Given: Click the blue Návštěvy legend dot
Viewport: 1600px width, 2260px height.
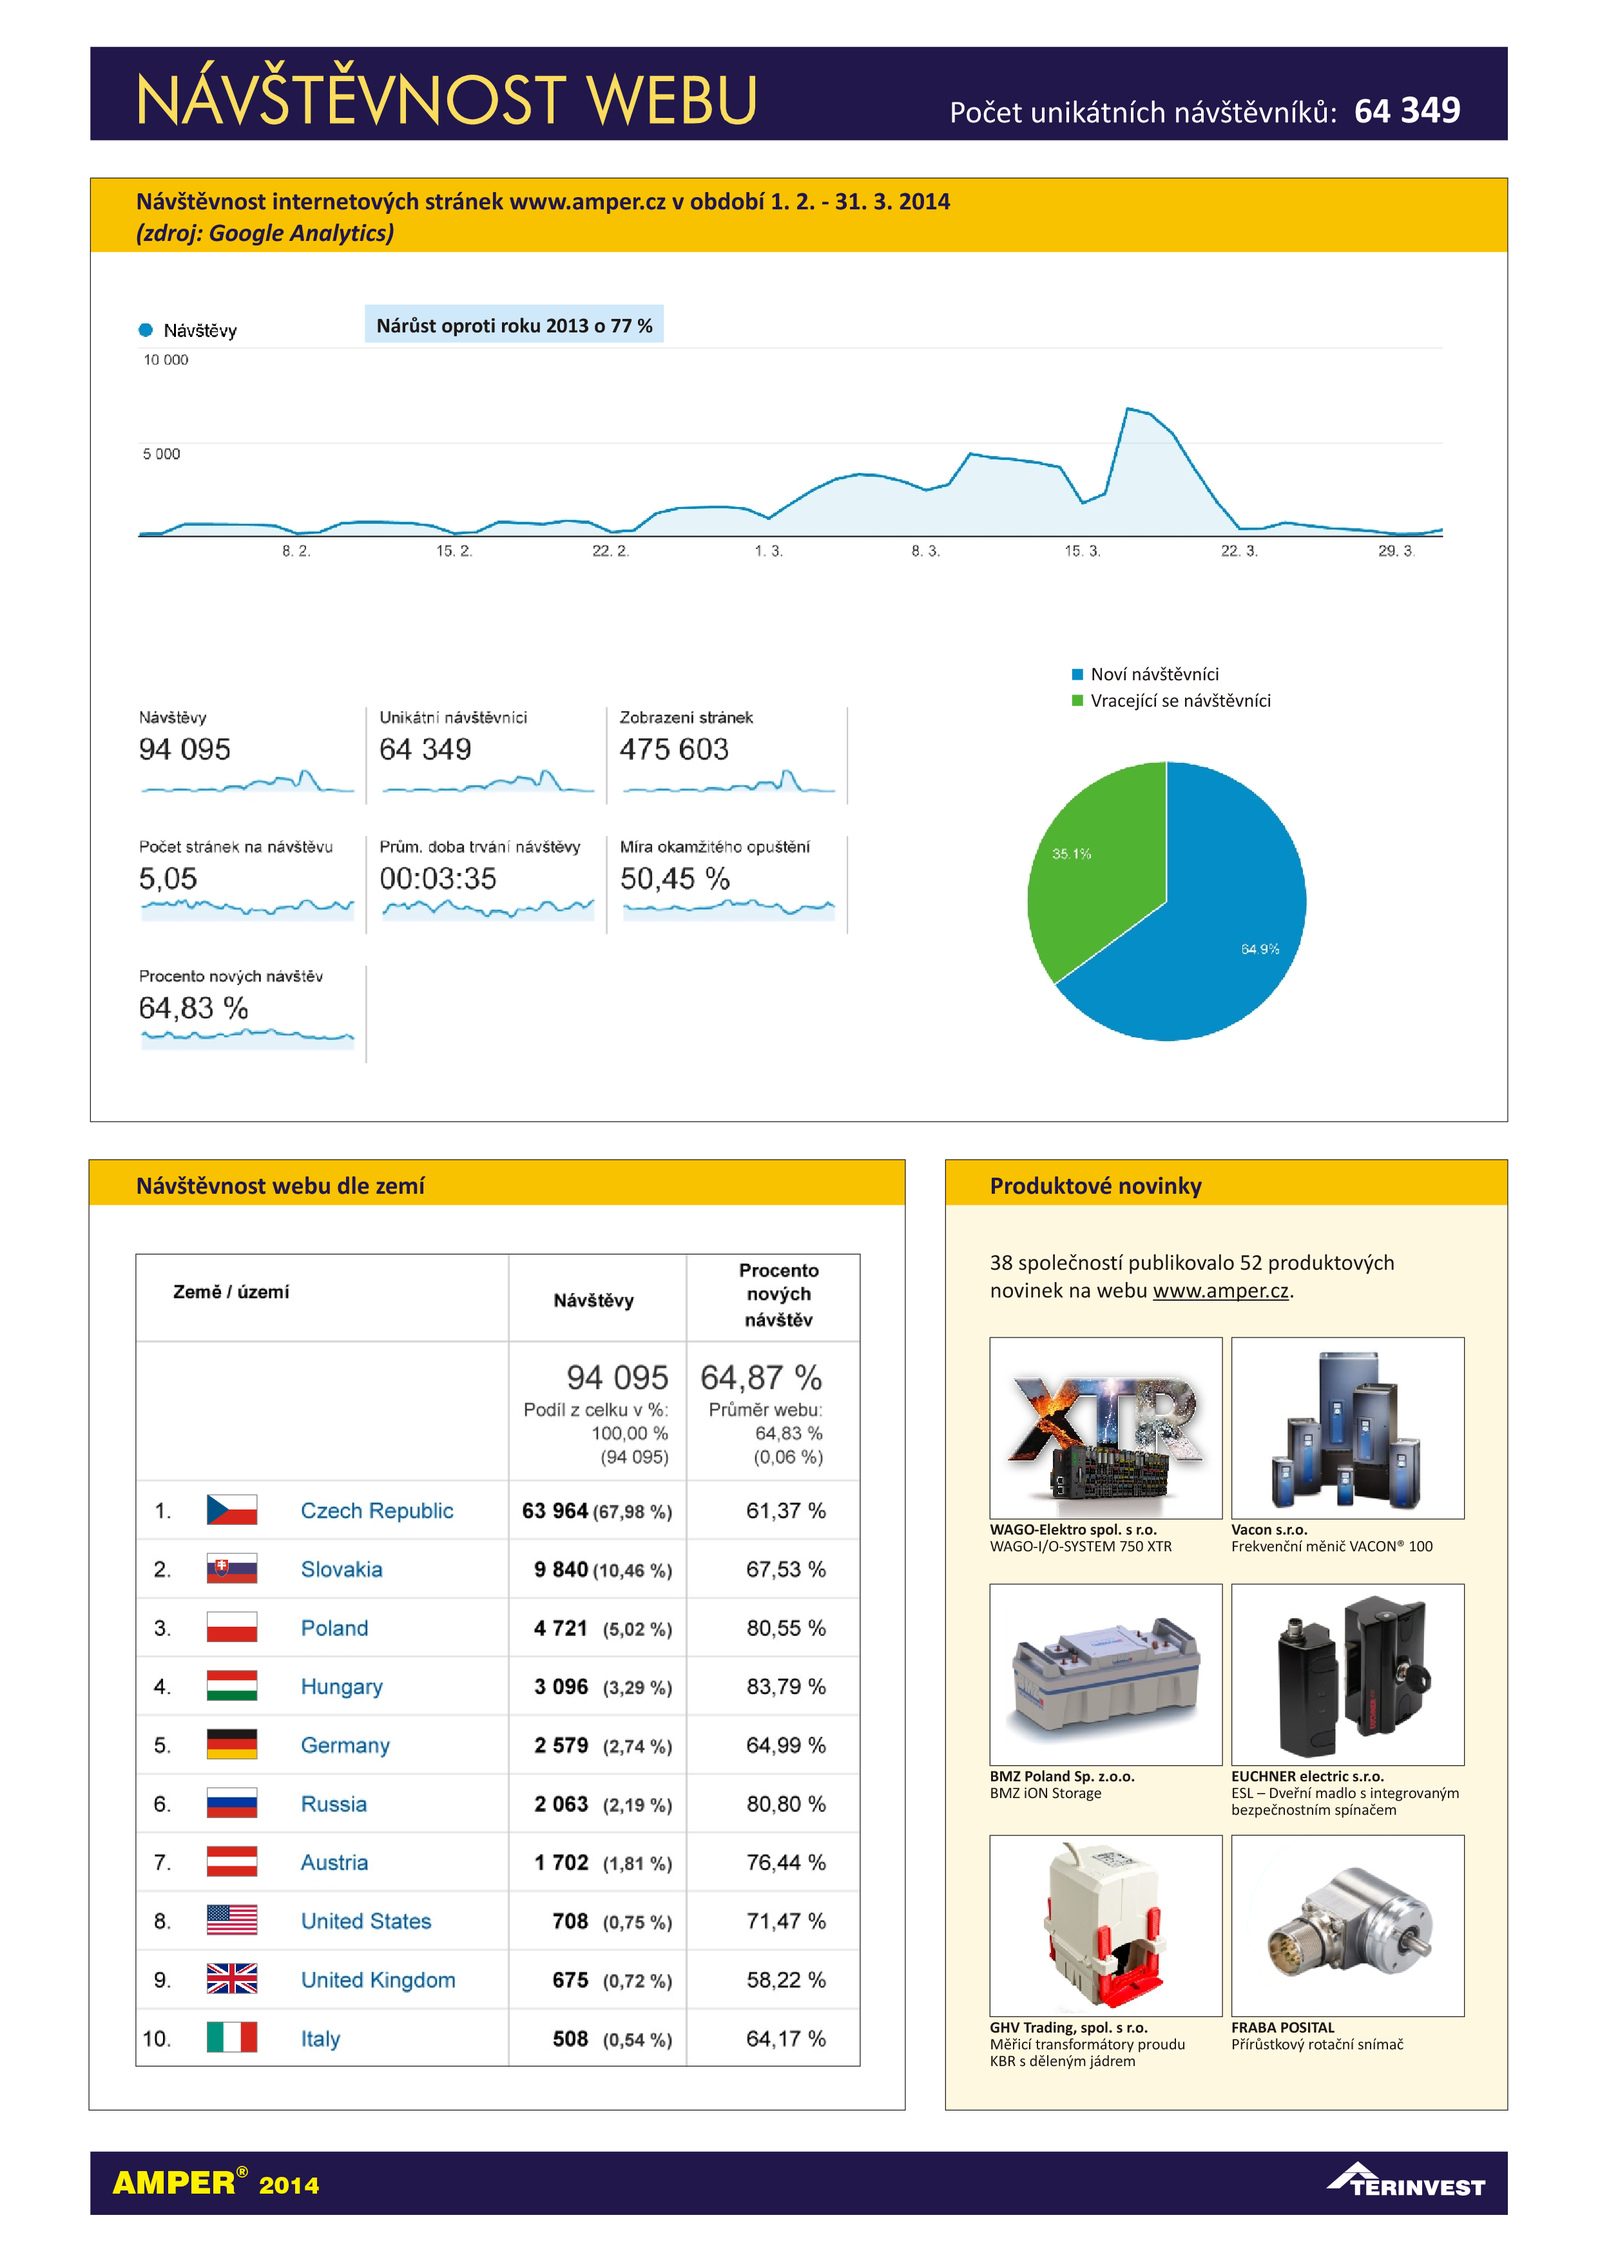Looking at the screenshot, I should click(x=145, y=330).
